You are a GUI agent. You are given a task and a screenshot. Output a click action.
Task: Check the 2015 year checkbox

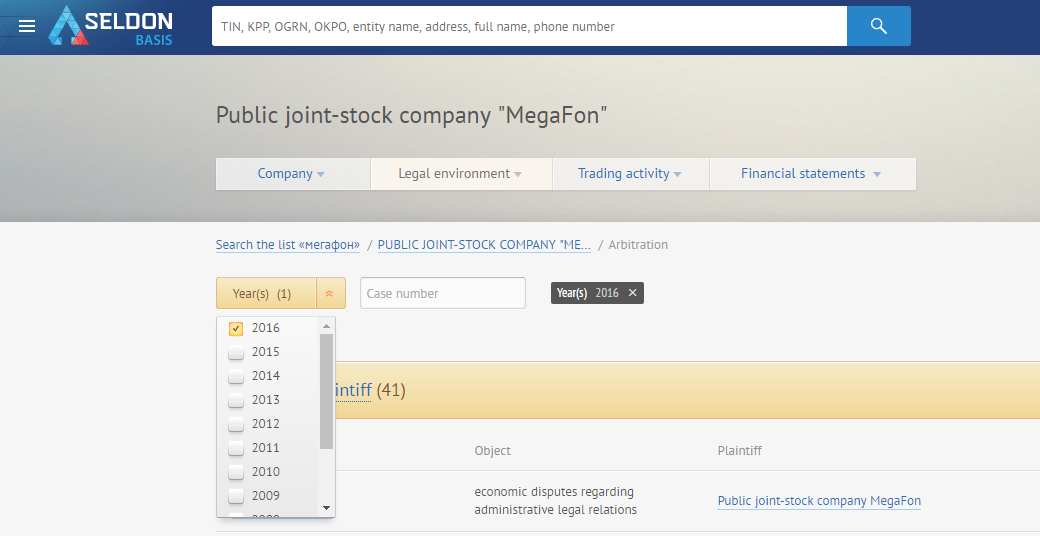pyautogui.click(x=236, y=352)
